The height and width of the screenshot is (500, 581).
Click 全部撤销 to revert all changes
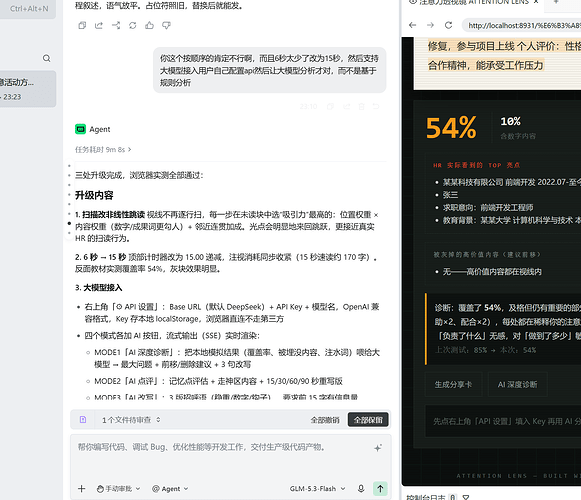(x=325, y=420)
